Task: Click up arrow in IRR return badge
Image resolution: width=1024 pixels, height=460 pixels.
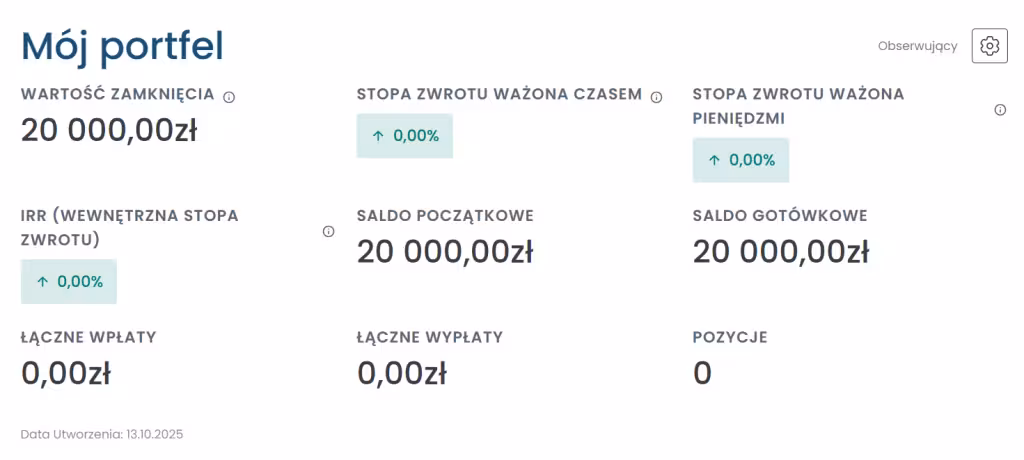Action: [x=42, y=282]
